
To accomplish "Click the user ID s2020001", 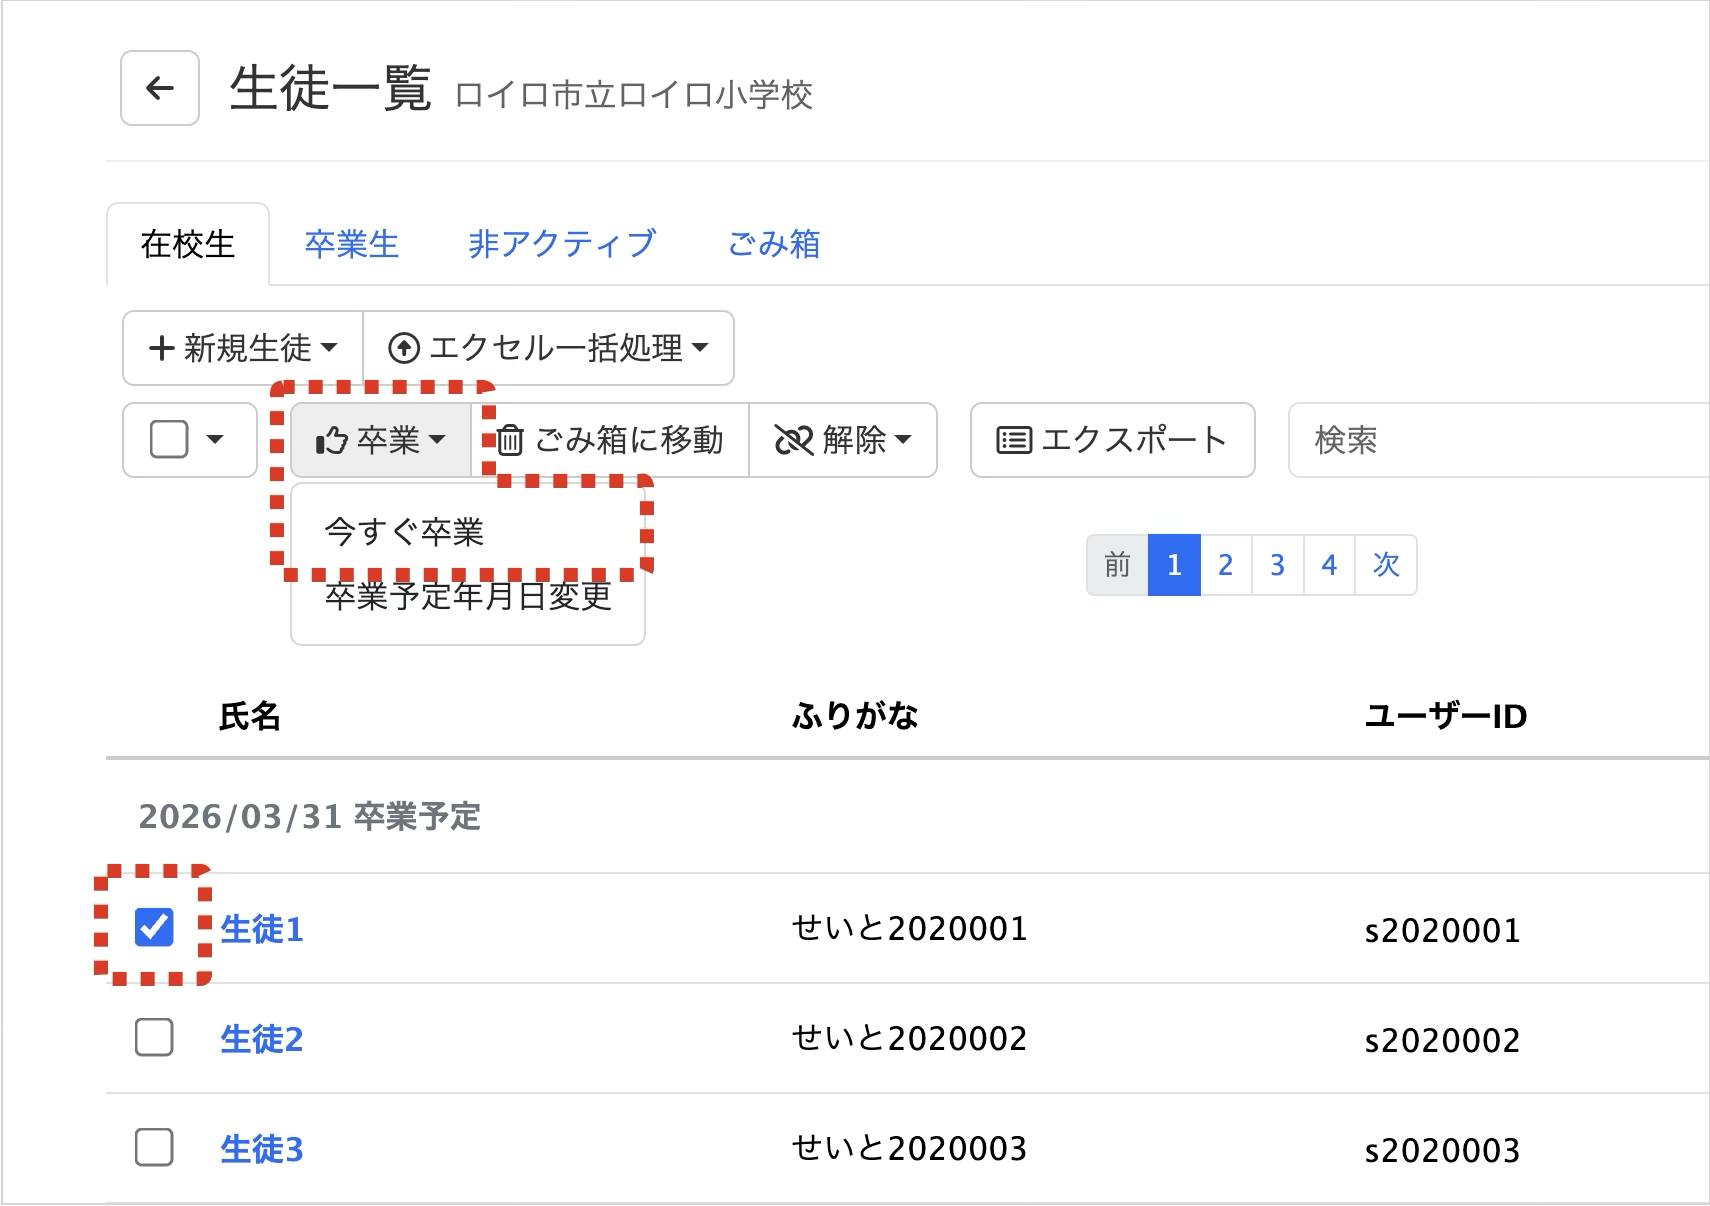I will (1443, 930).
